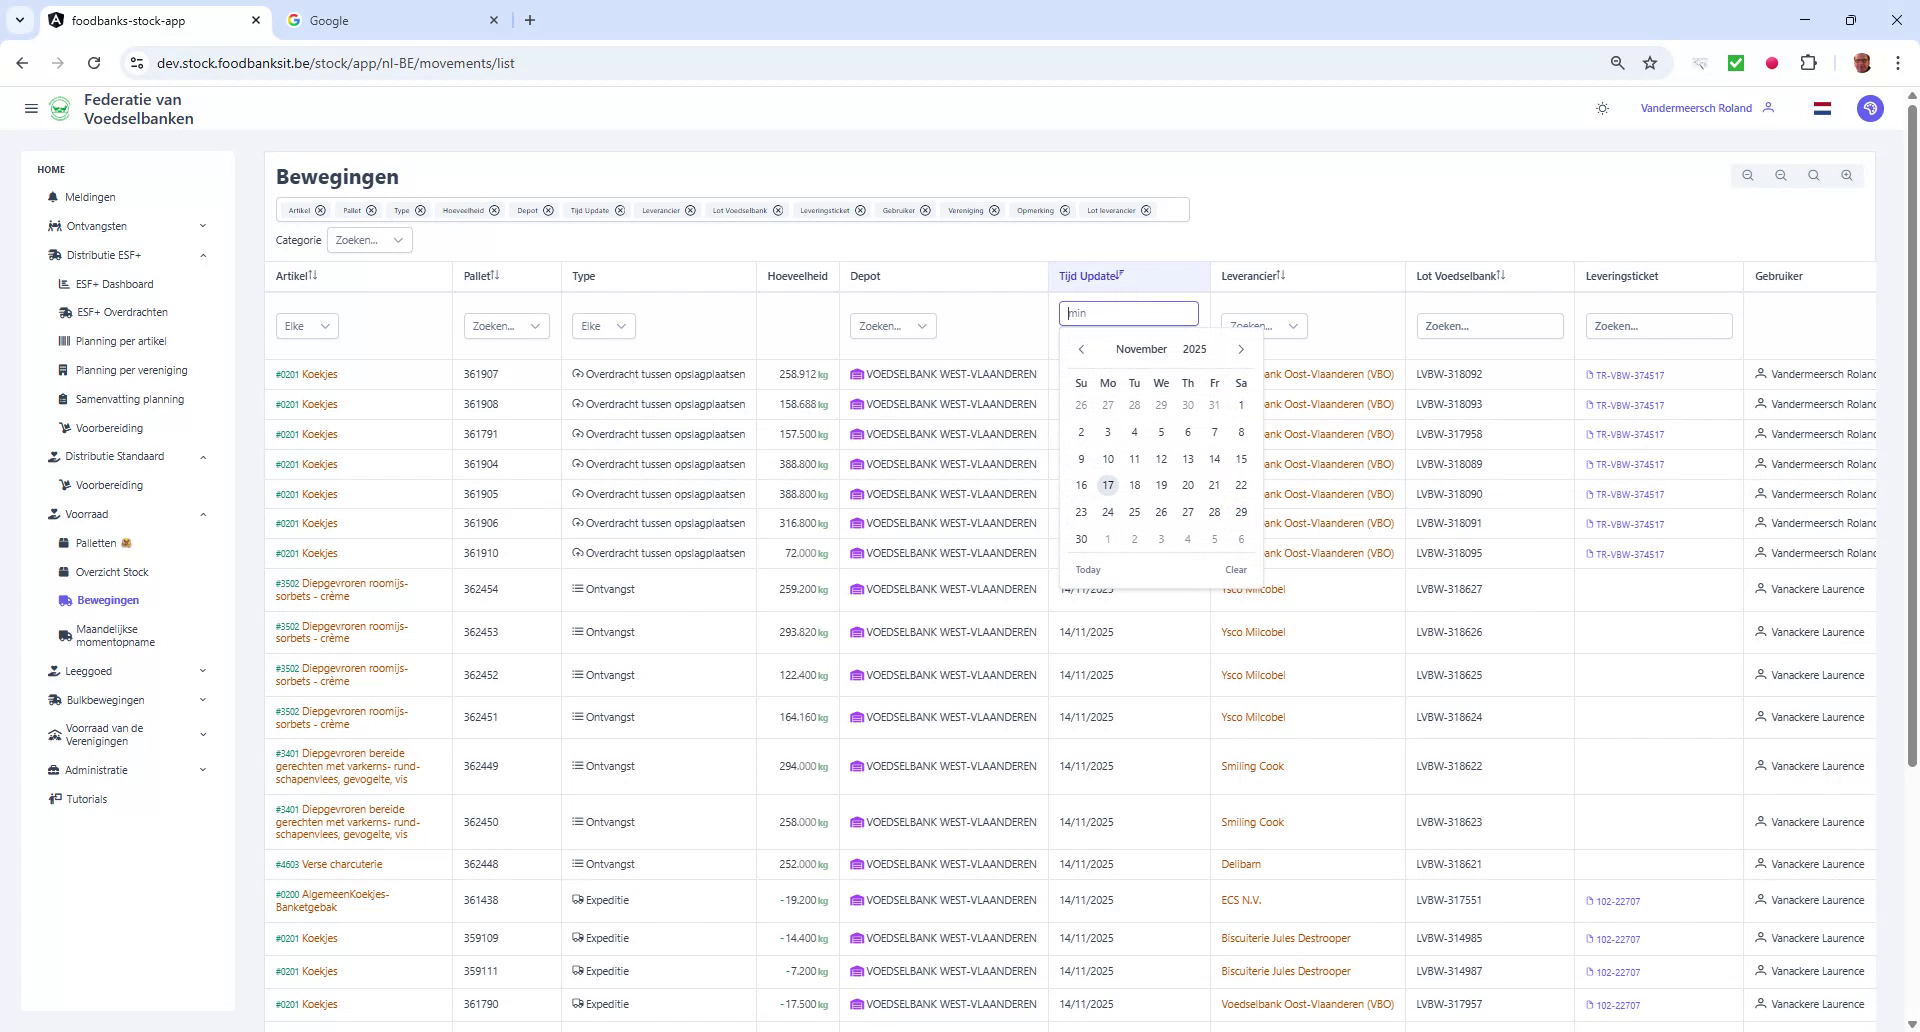
Task: Toggle sorting on the Artikel column
Action: (x=312, y=275)
